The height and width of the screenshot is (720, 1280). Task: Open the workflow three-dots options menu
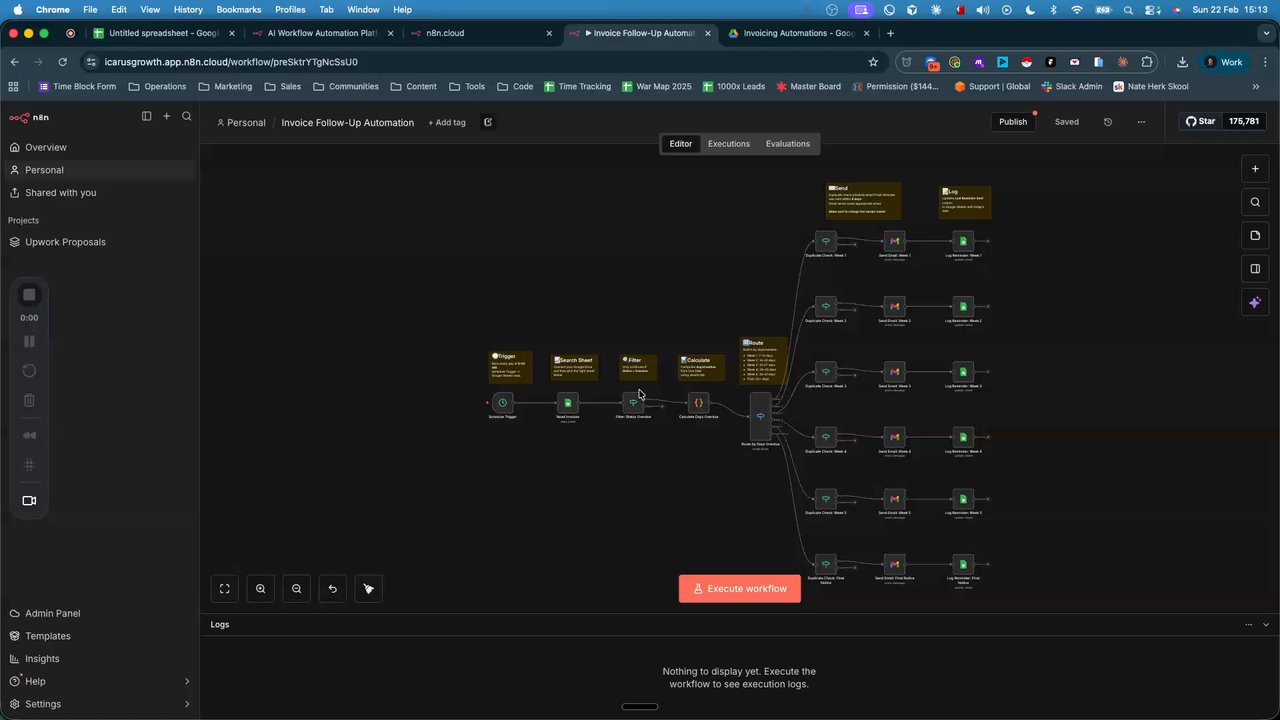coord(1141,122)
